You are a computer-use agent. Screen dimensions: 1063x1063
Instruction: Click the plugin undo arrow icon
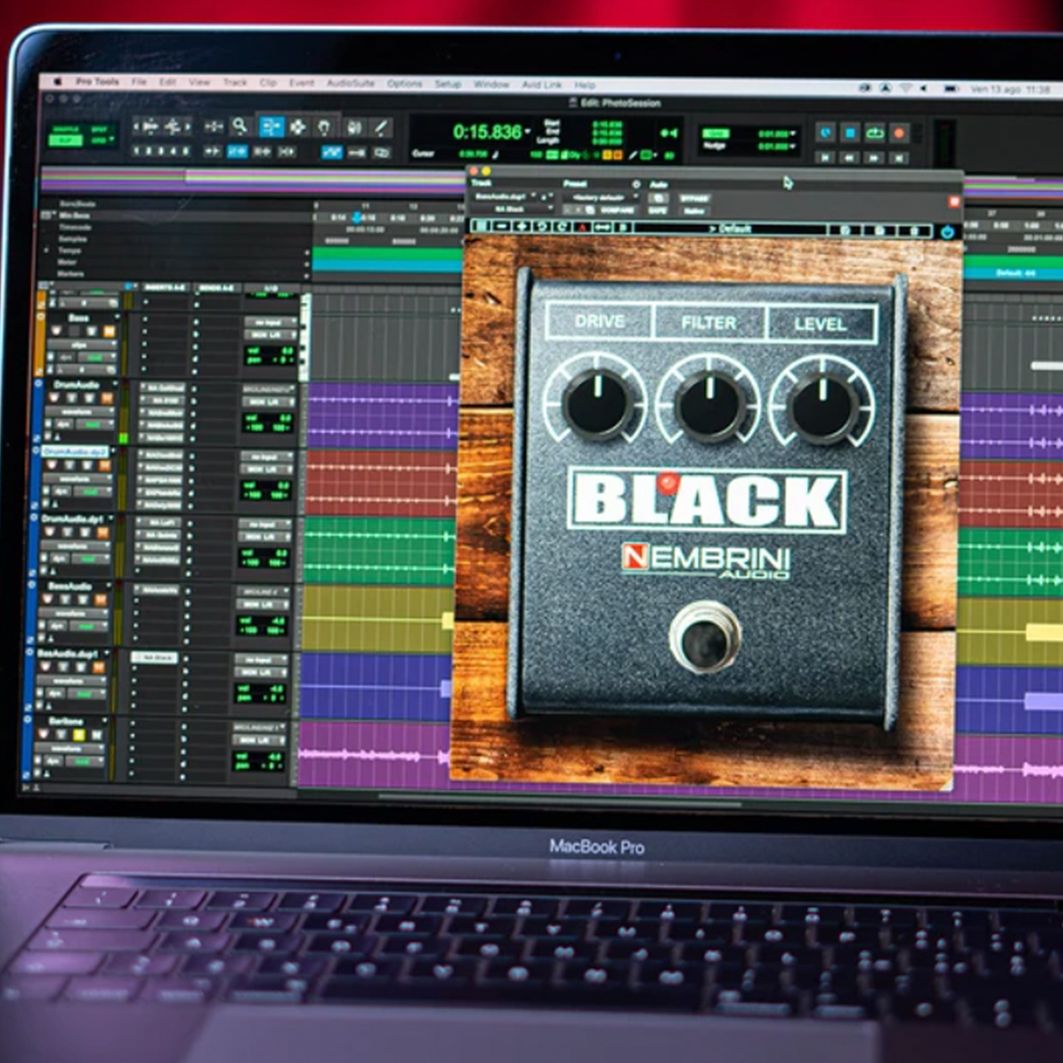(542, 226)
